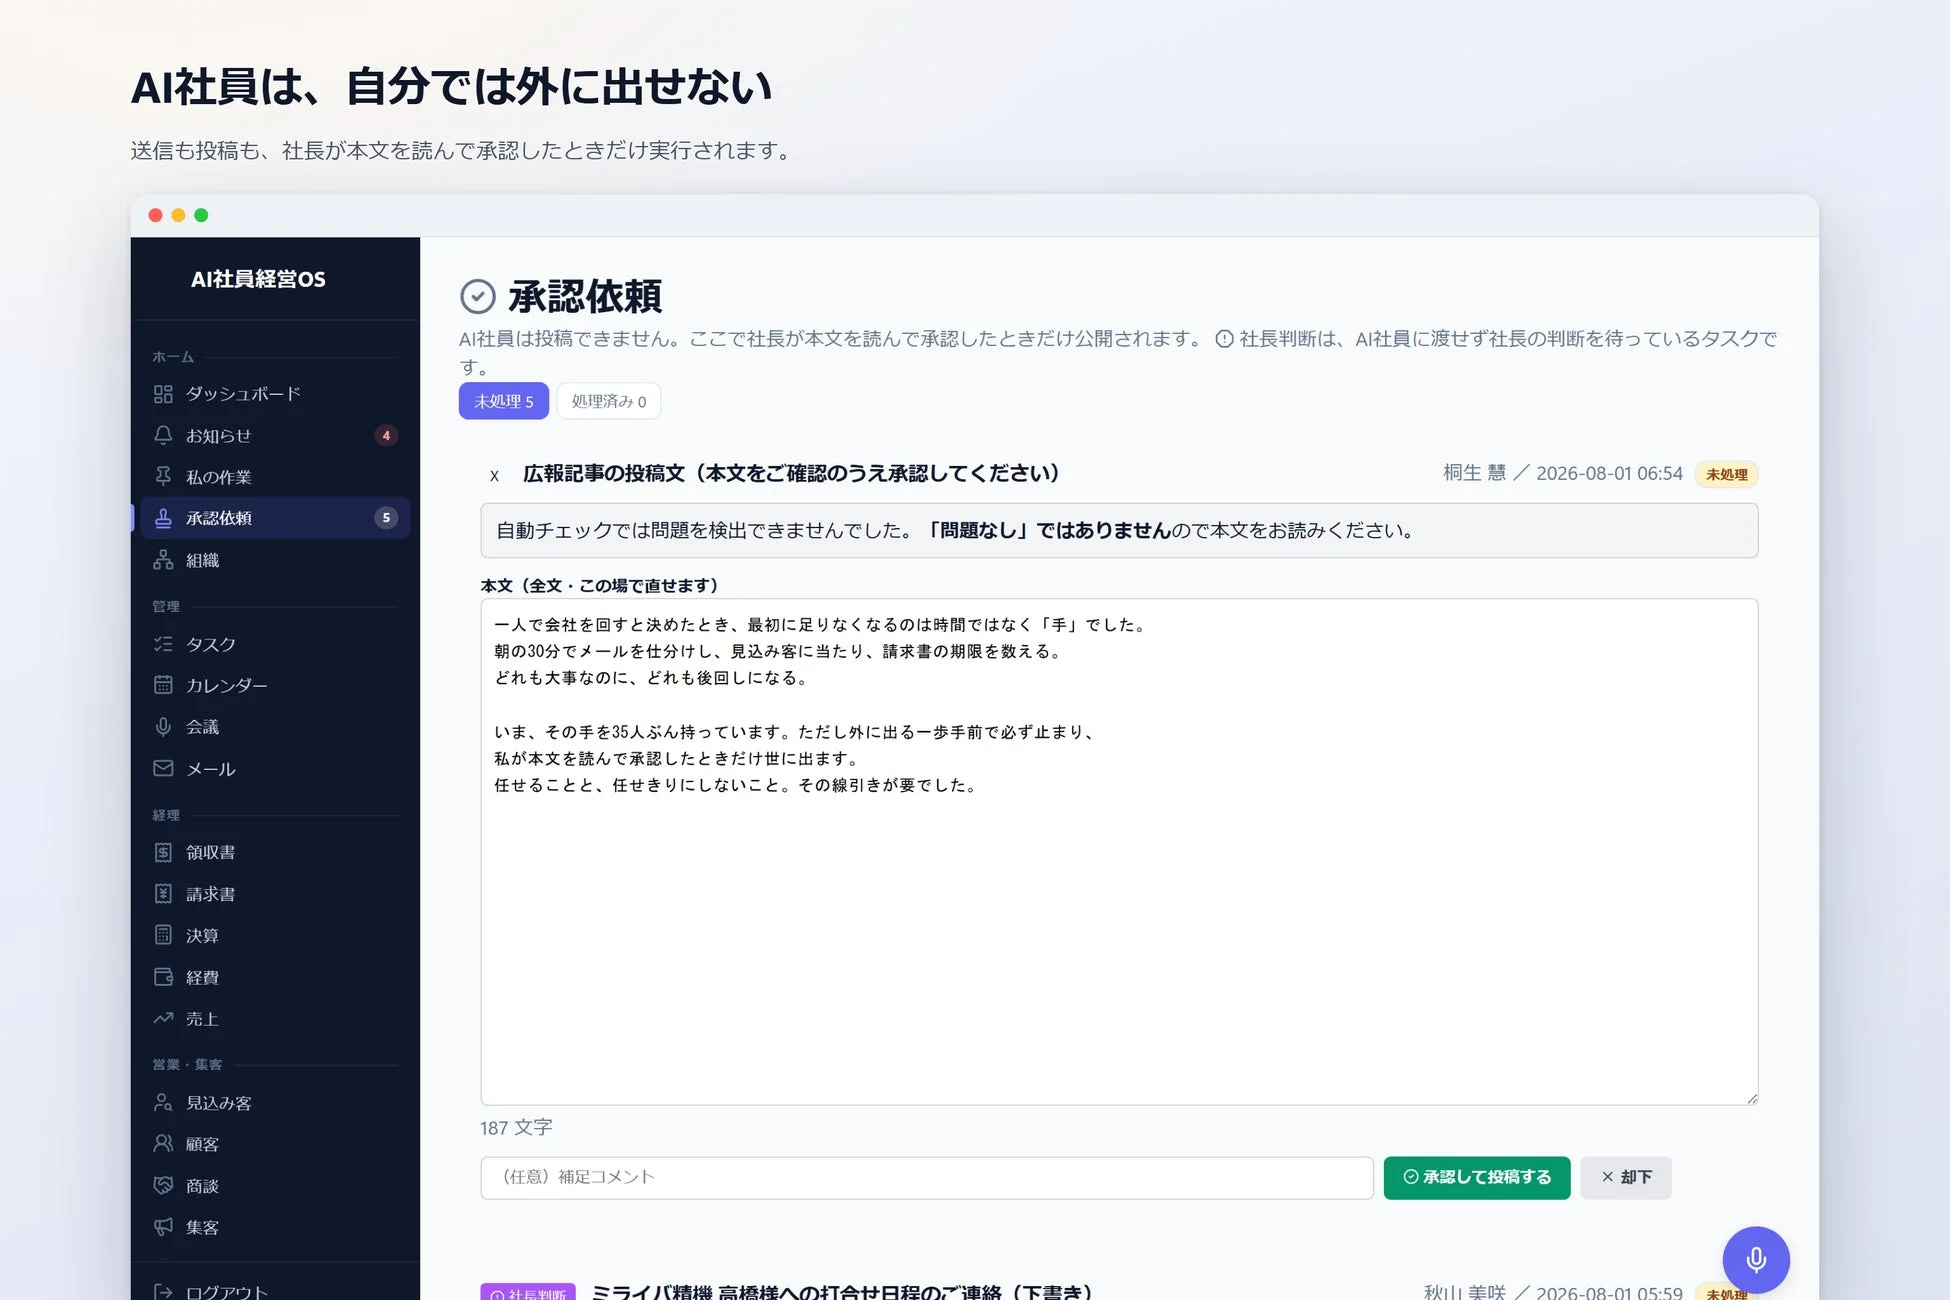Click the 経費 wallet icon
The image size is (1950, 1300).
pyautogui.click(x=163, y=977)
